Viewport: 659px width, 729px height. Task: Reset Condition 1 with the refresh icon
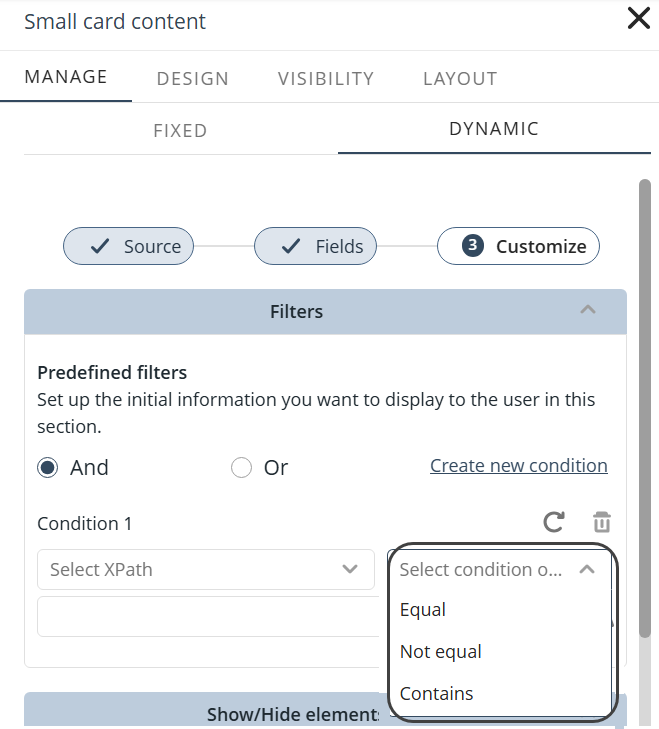[554, 522]
